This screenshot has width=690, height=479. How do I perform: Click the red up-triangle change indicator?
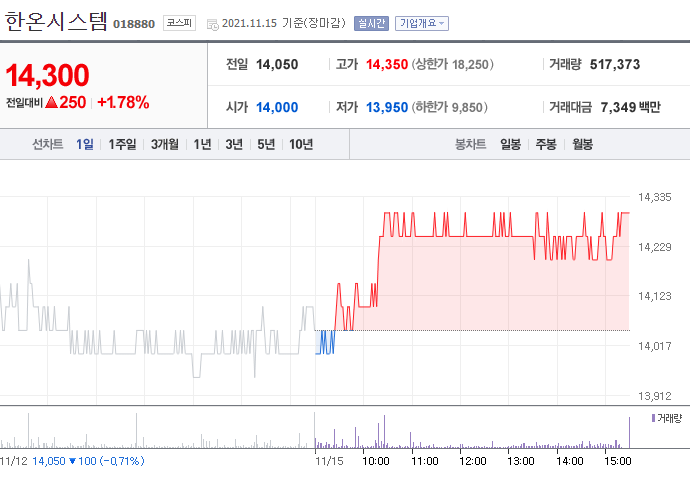(x=51, y=102)
